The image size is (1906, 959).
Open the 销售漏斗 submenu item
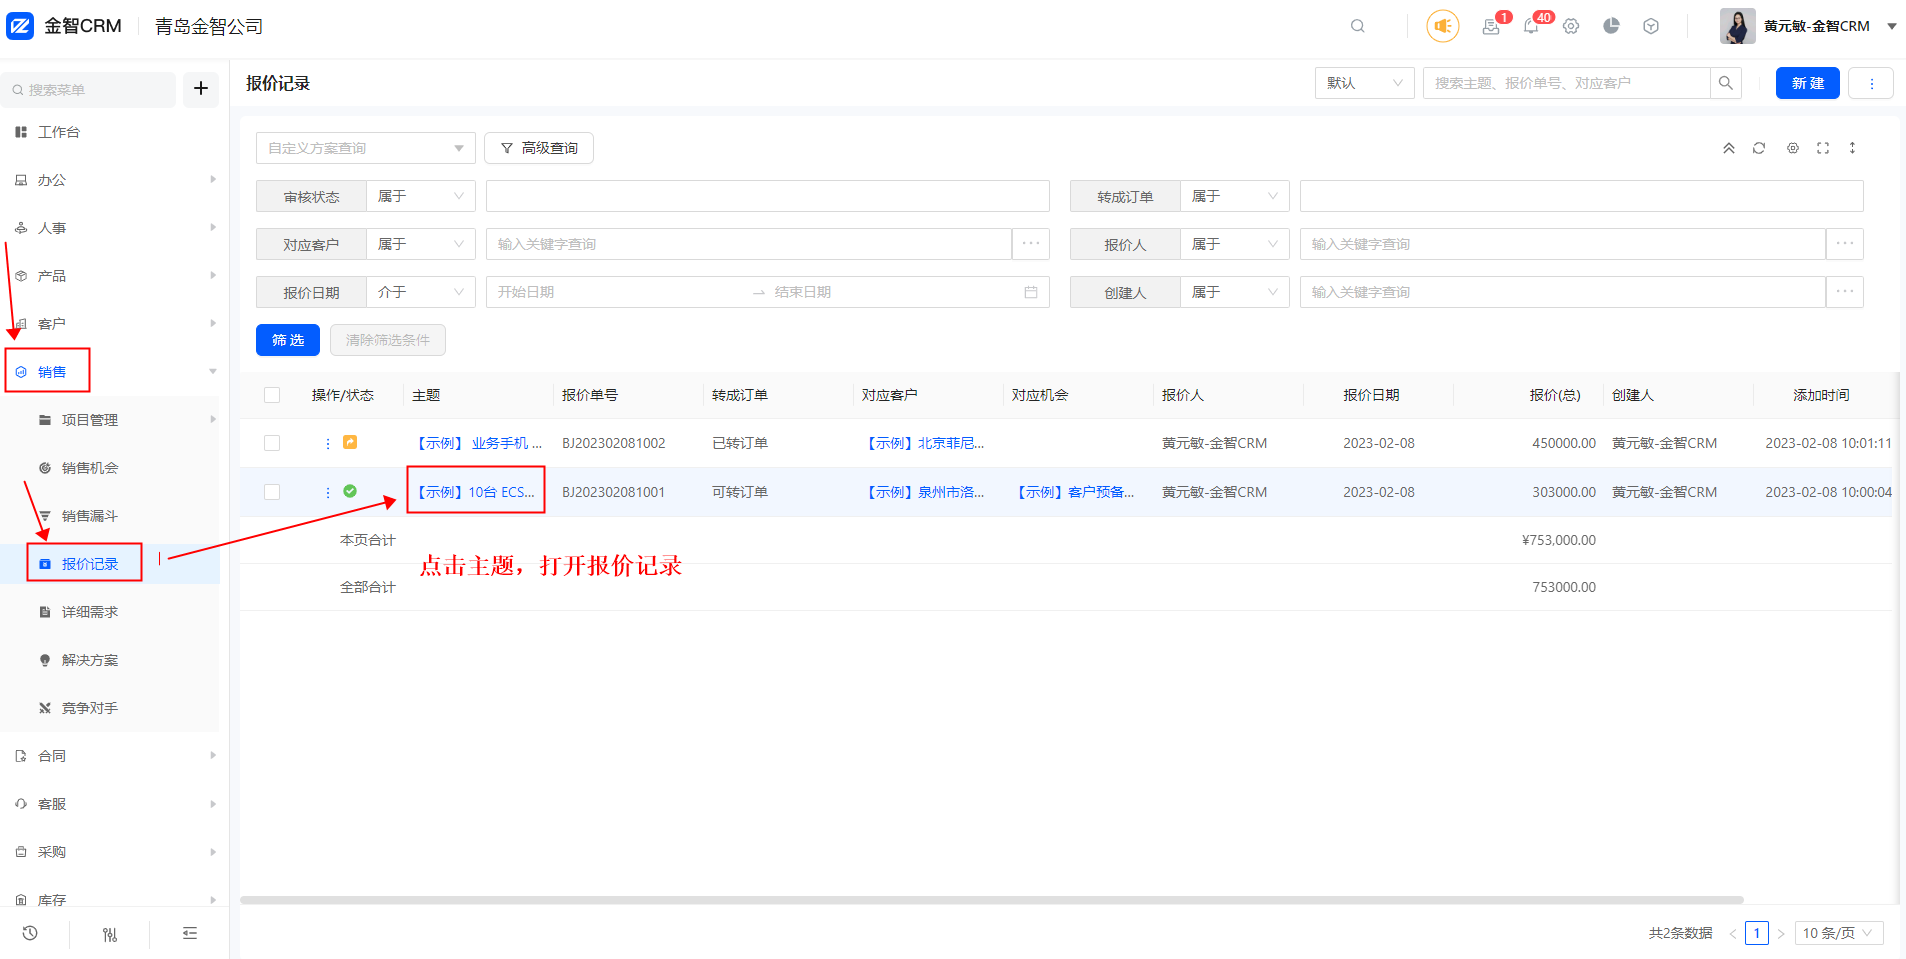(x=110, y=516)
